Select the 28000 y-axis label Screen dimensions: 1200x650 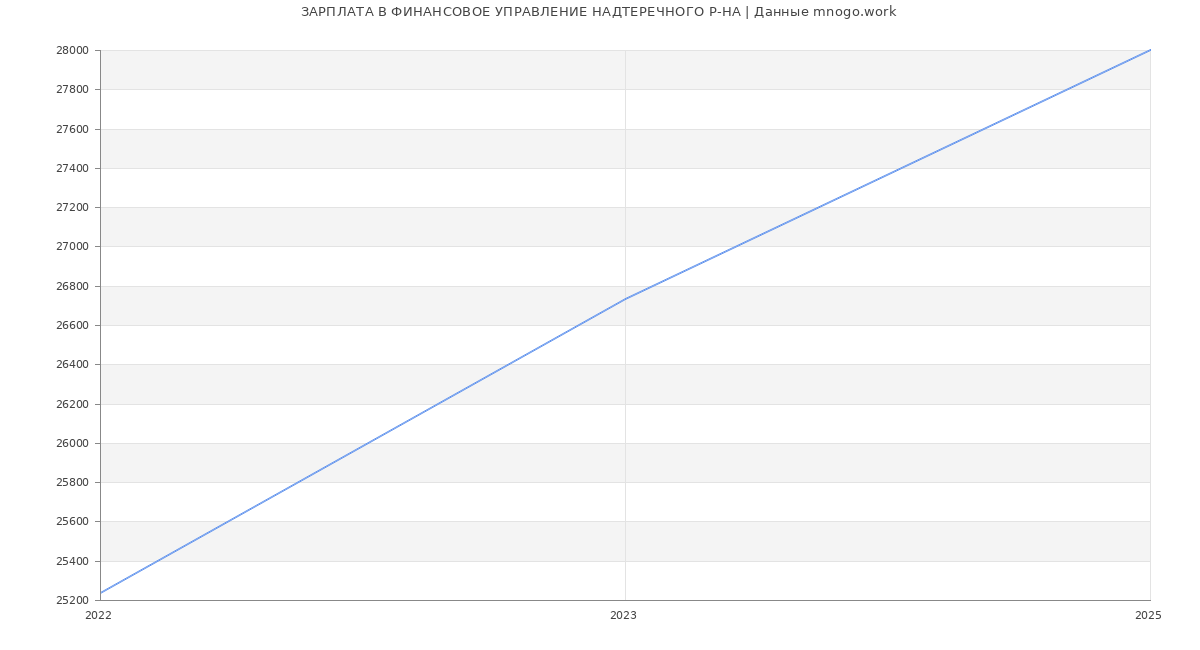coord(72,51)
